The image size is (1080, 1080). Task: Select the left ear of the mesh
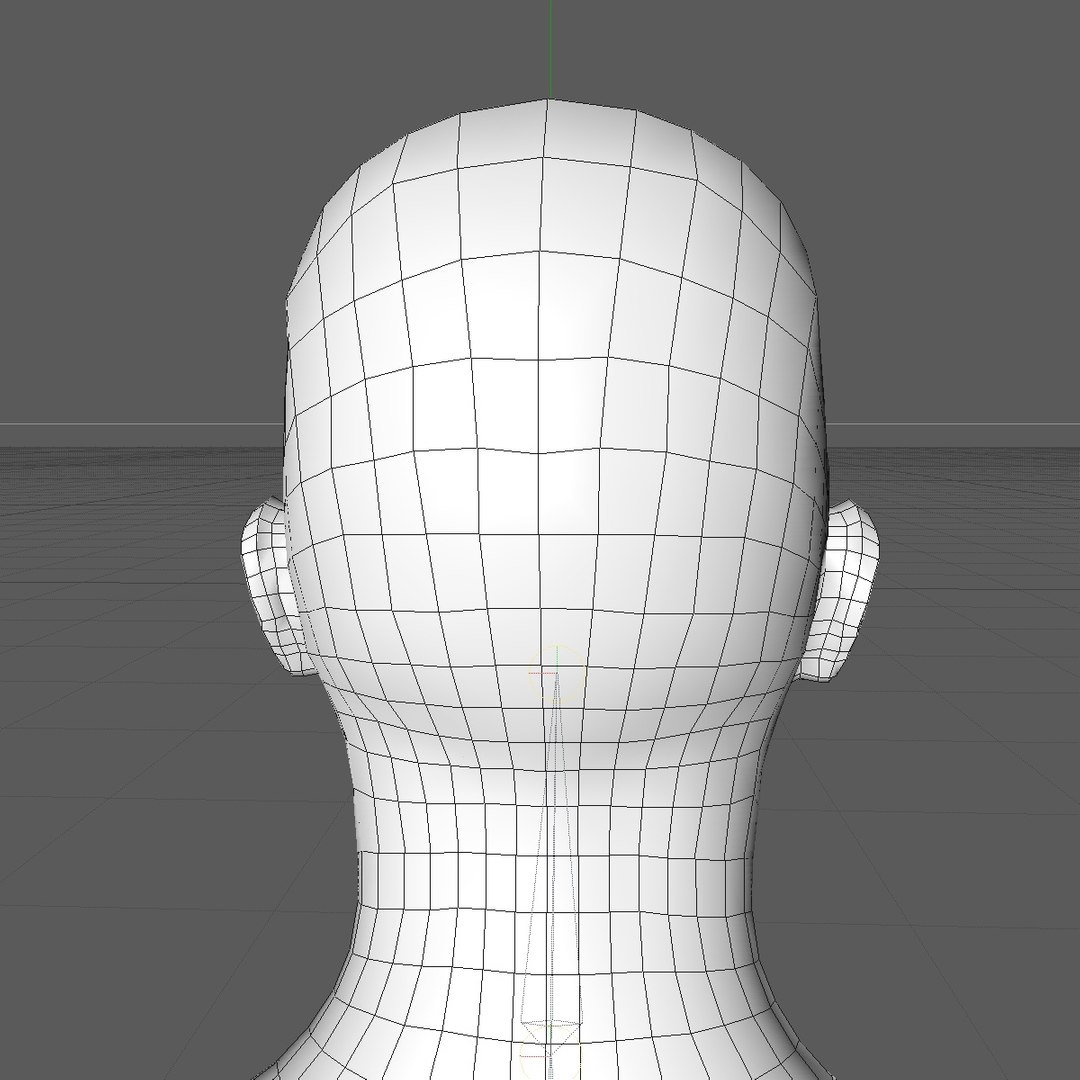coord(274,585)
